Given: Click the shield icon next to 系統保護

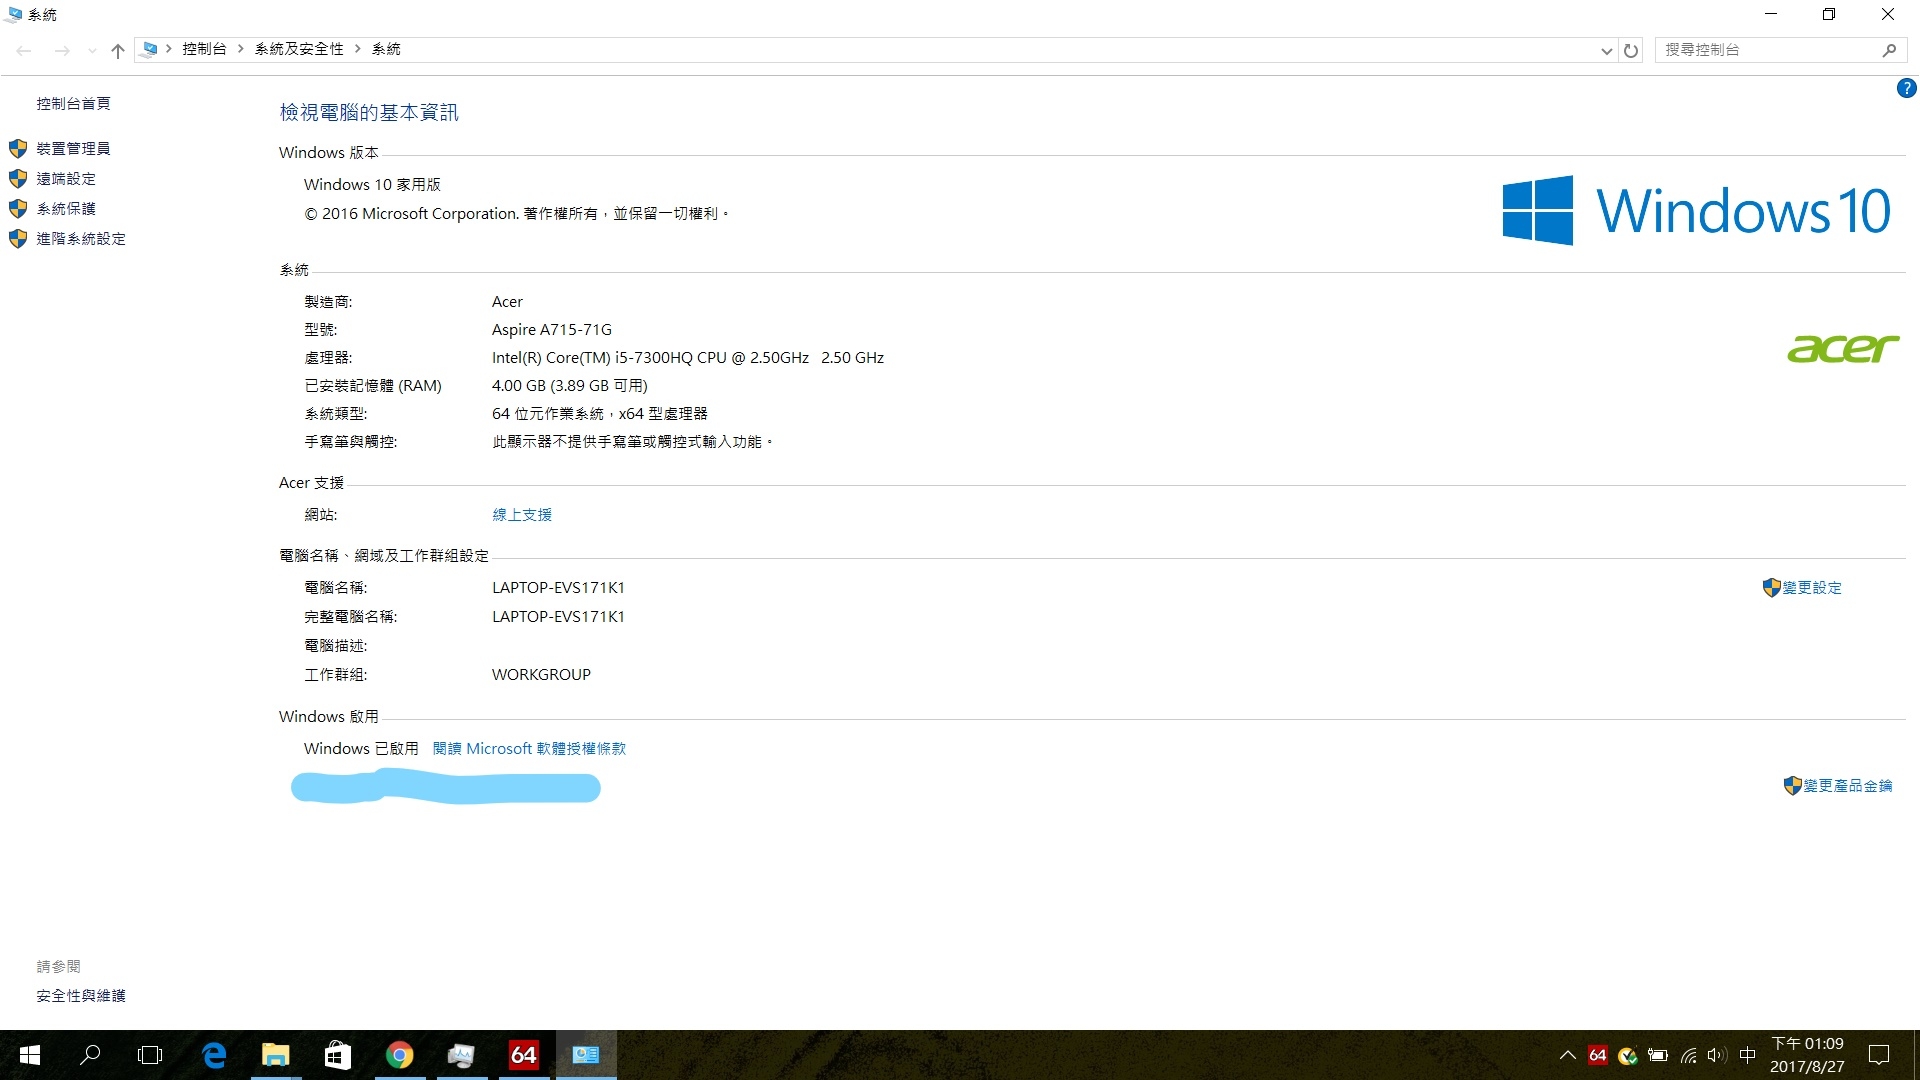Looking at the screenshot, I should (x=18, y=209).
